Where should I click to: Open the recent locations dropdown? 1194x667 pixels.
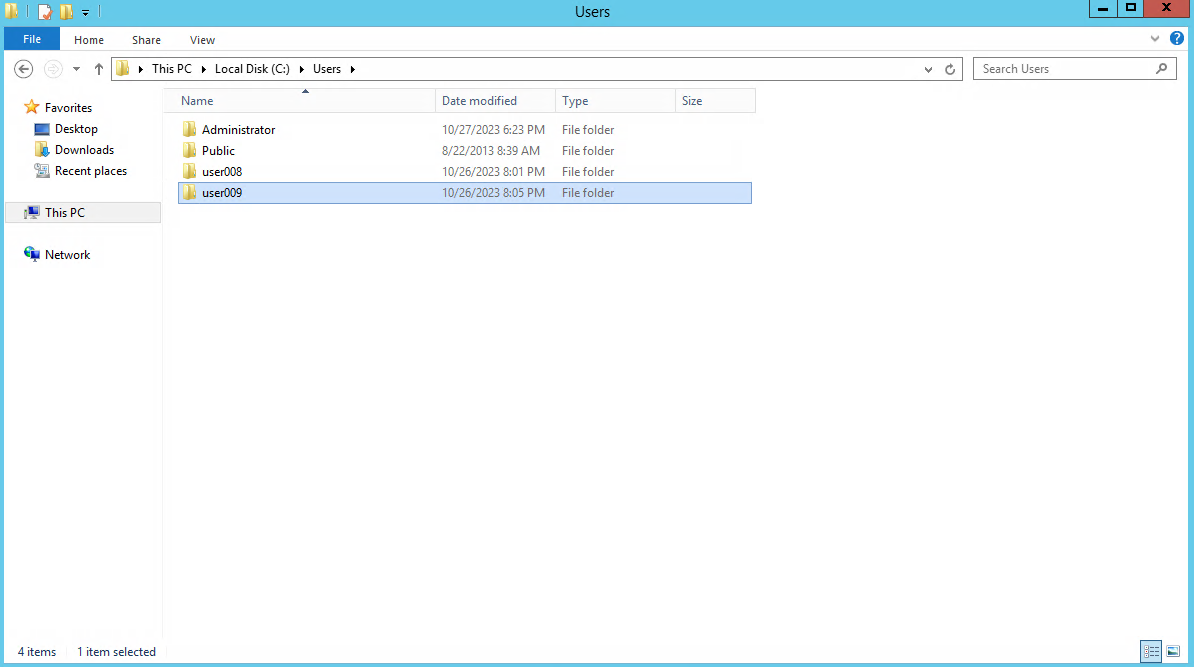(x=76, y=69)
